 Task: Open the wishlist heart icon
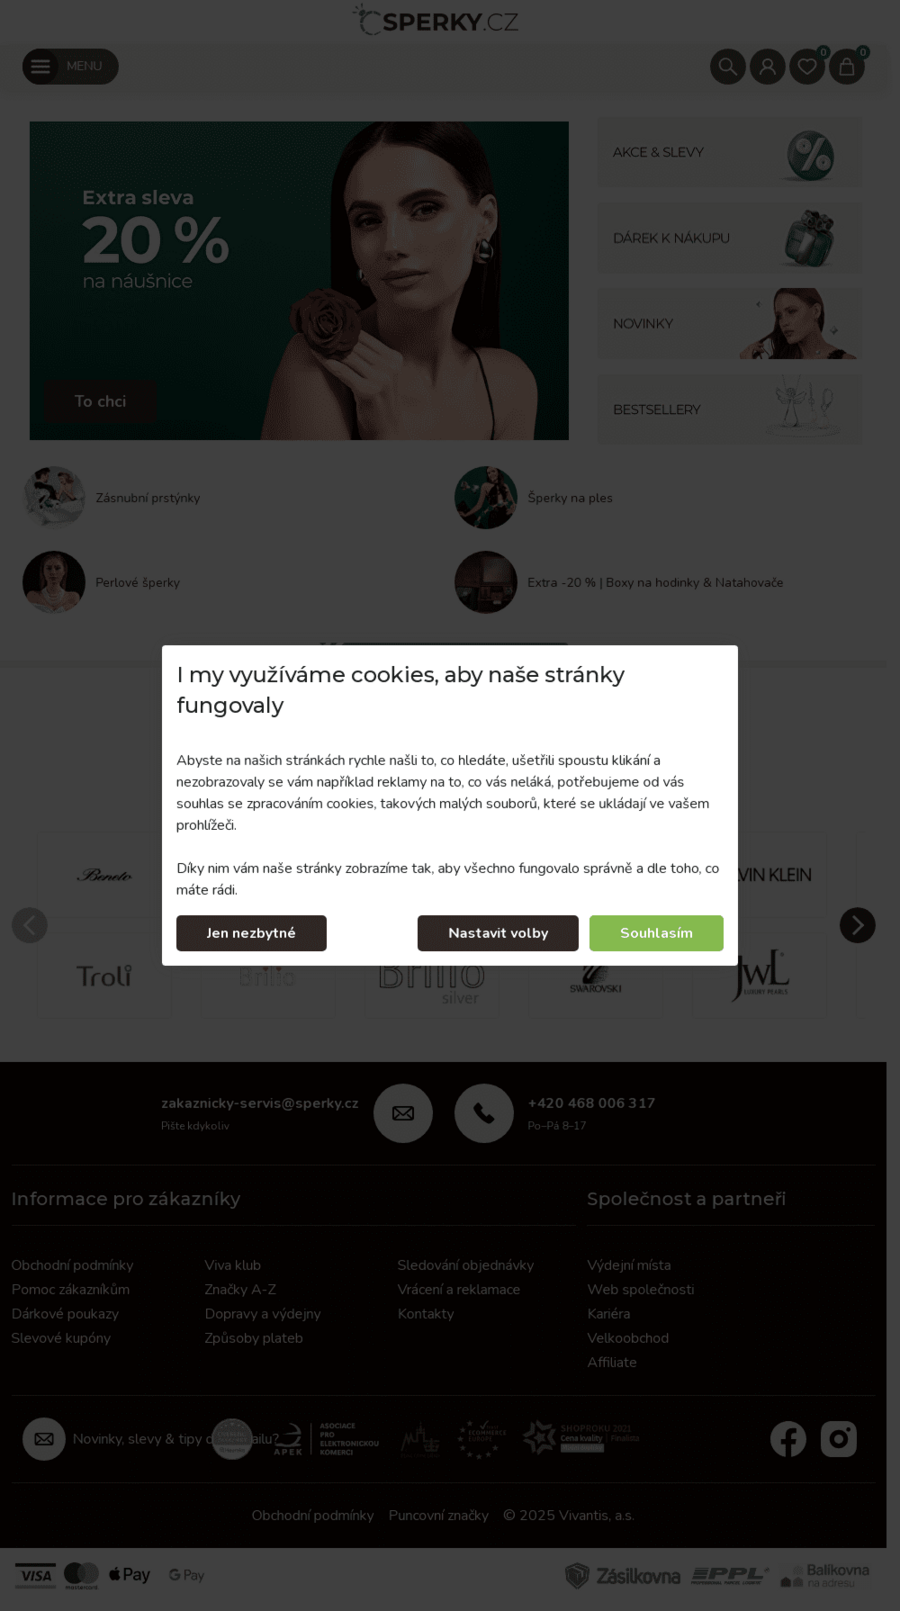click(x=807, y=67)
